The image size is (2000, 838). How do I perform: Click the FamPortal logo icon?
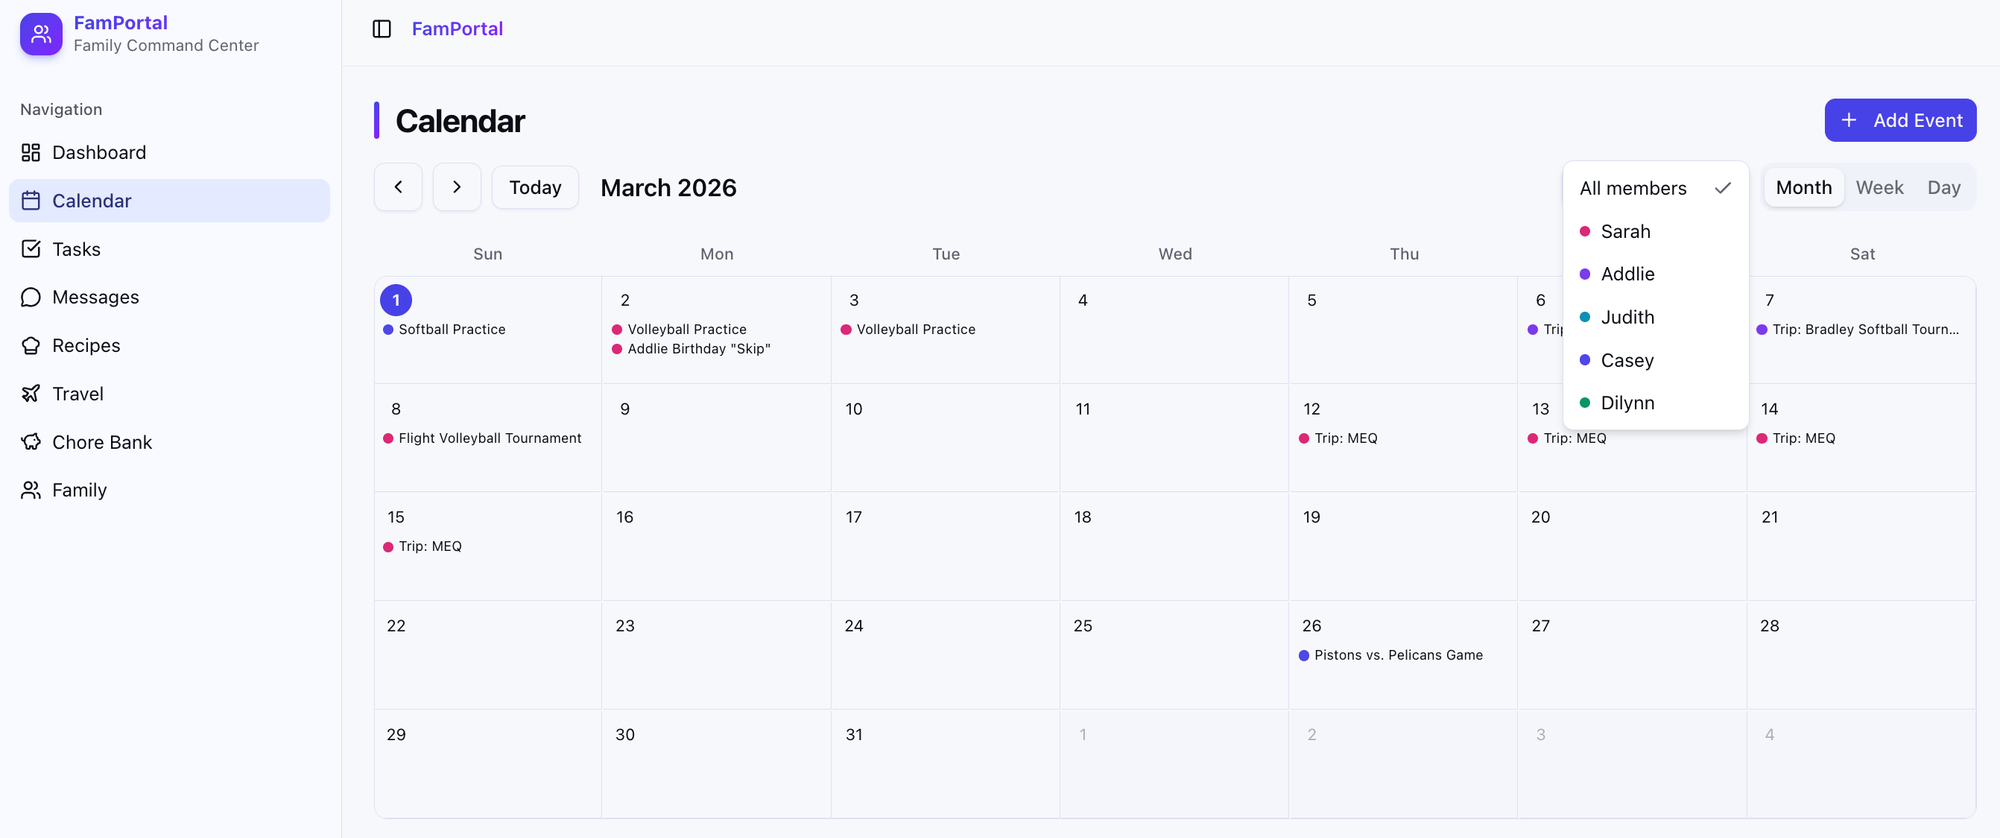[x=41, y=34]
